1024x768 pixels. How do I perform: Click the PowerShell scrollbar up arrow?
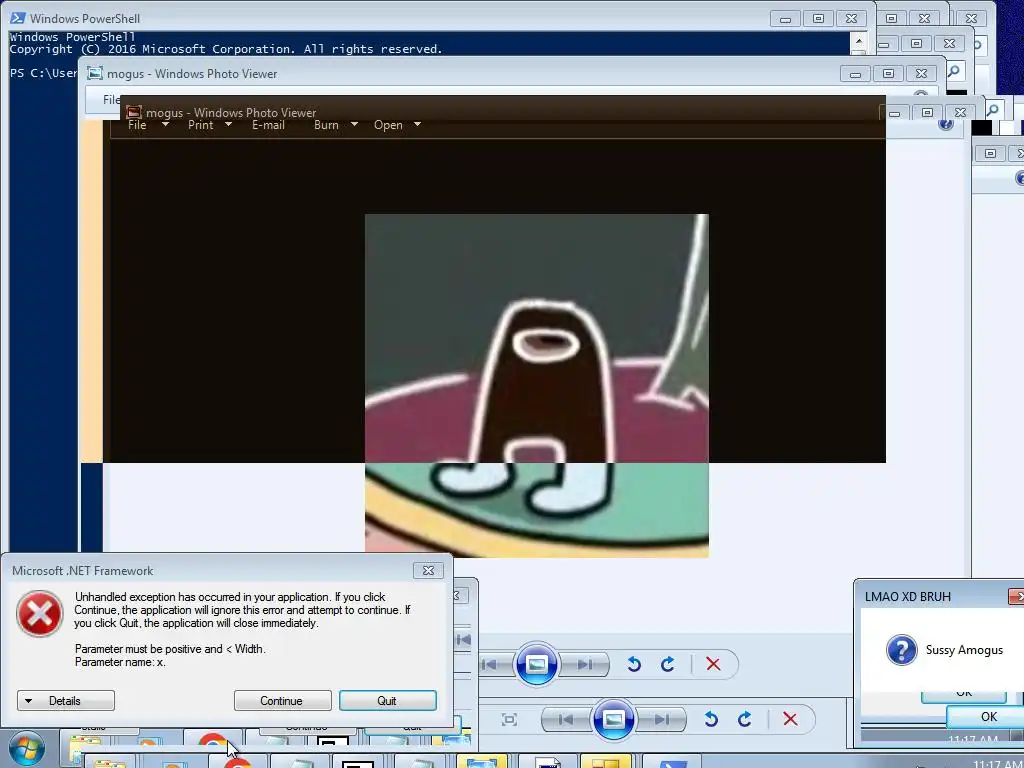tap(859, 41)
